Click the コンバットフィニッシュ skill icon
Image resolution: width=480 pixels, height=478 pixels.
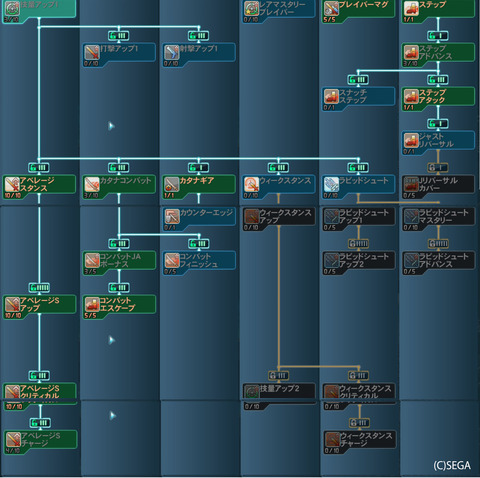[172, 260]
